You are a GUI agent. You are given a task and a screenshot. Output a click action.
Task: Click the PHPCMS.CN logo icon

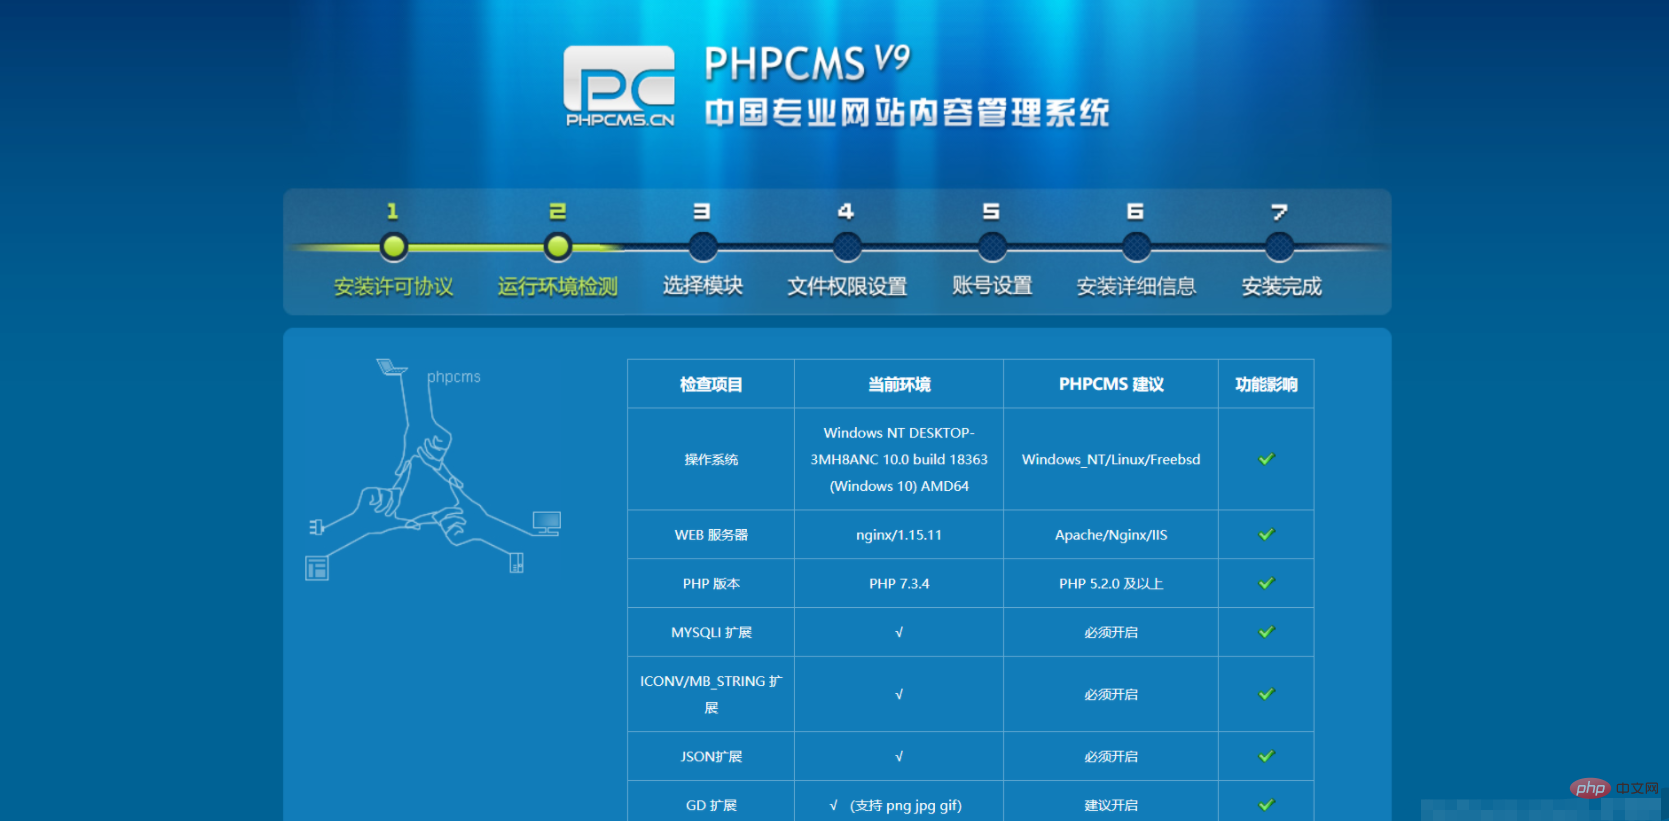point(619,86)
